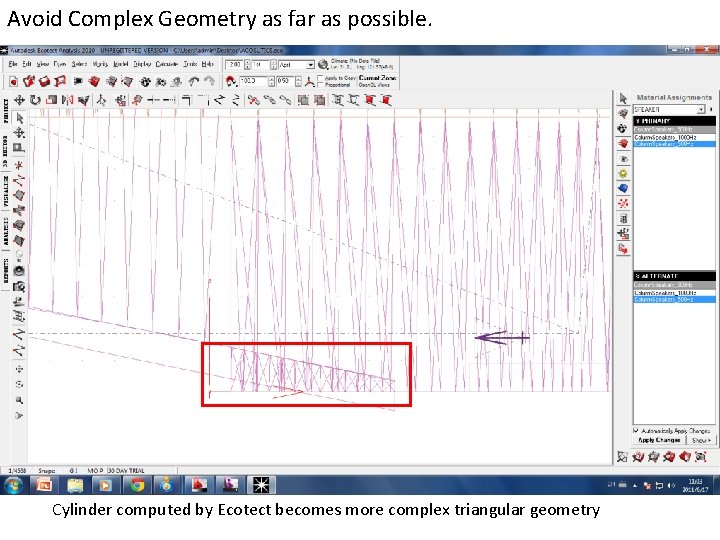Open the Display menu
The height and width of the screenshot is (540, 720).
pos(142,64)
